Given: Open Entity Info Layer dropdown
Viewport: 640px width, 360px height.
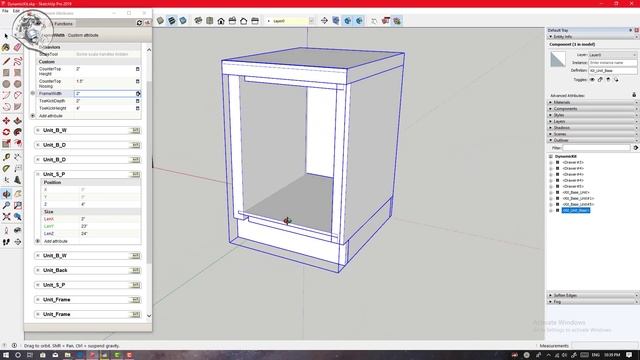Looking at the screenshot, I should click(612, 55).
